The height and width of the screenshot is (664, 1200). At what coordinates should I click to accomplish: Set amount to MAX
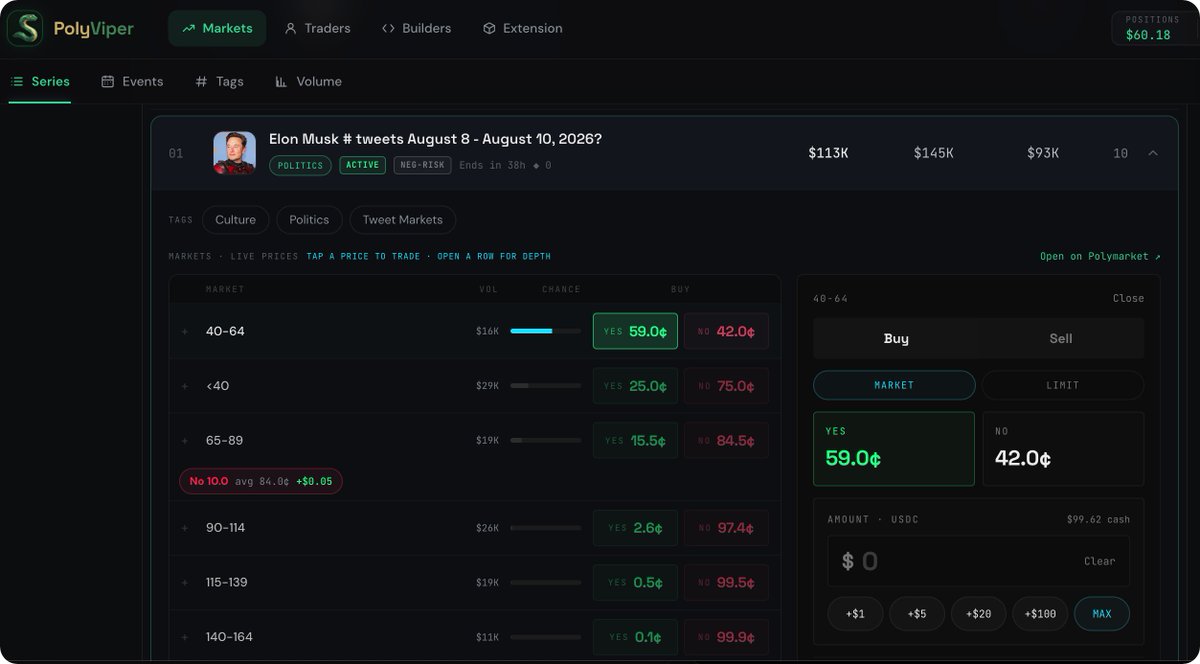(x=1102, y=614)
